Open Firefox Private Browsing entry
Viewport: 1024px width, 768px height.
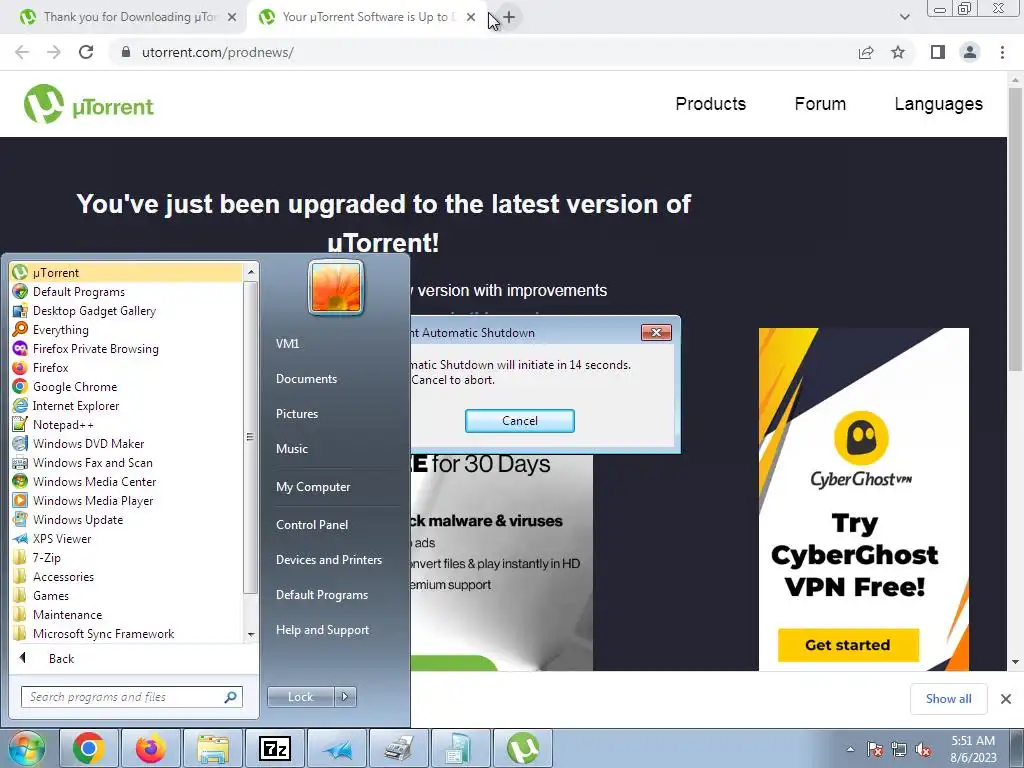pos(126,348)
